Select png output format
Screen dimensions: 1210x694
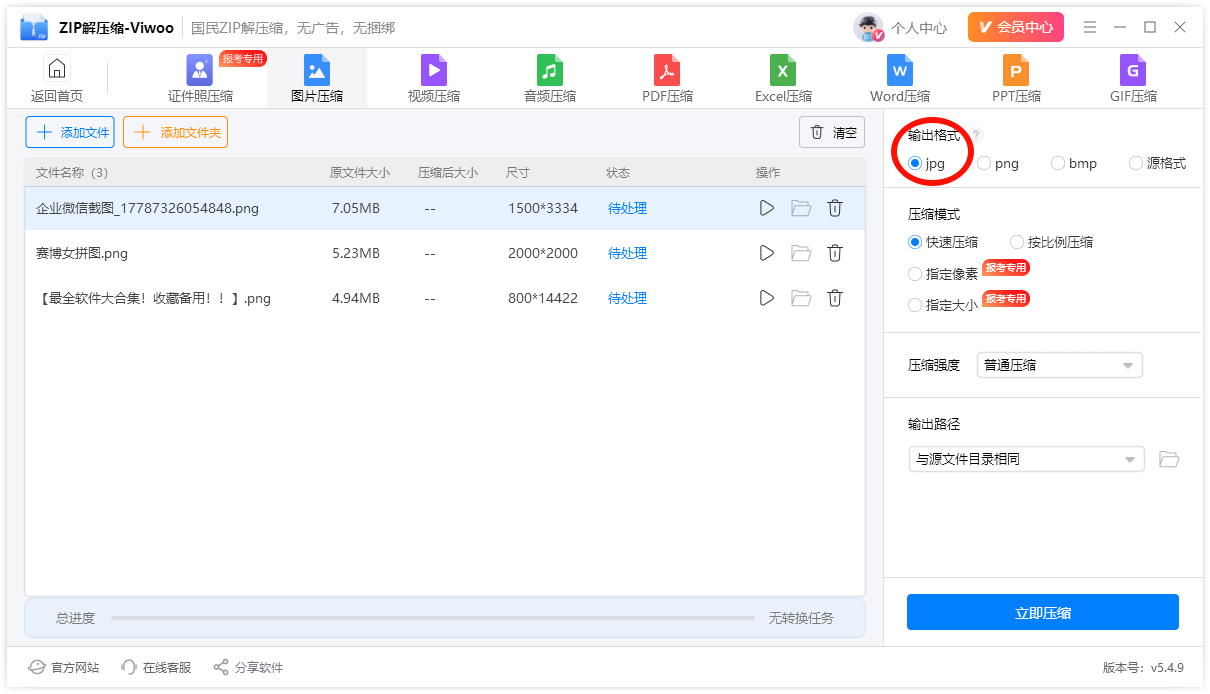coord(997,163)
